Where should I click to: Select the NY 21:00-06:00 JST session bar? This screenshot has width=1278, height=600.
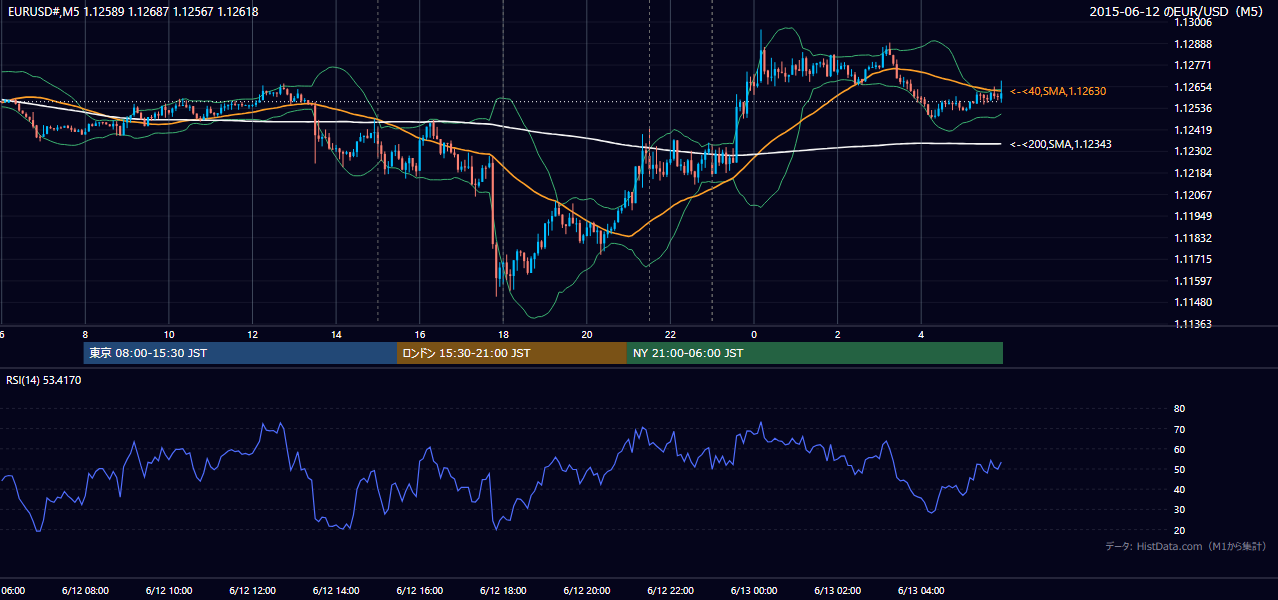pyautogui.click(x=815, y=353)
